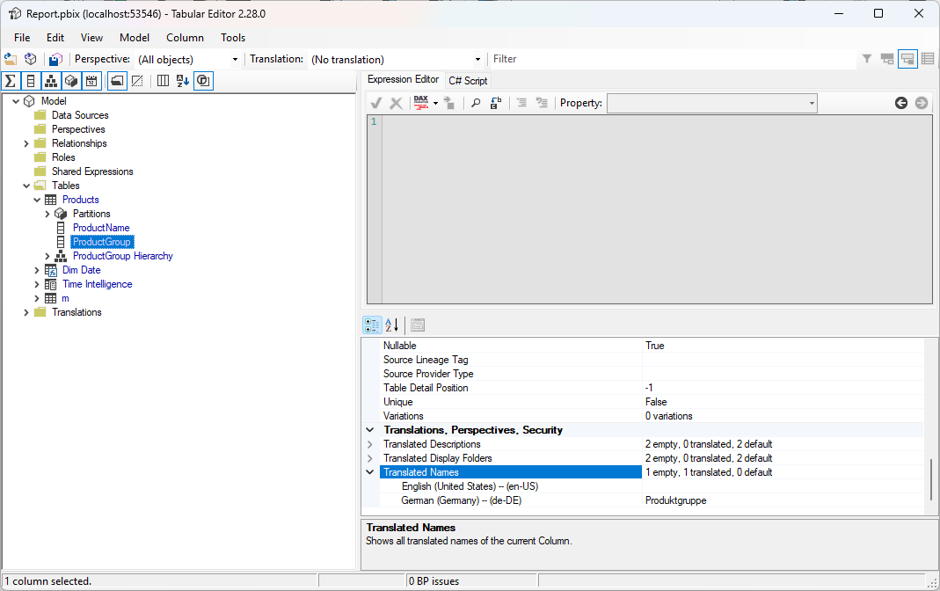
Task: Toggle show measures sigma icon
Action: pos(11,81)
